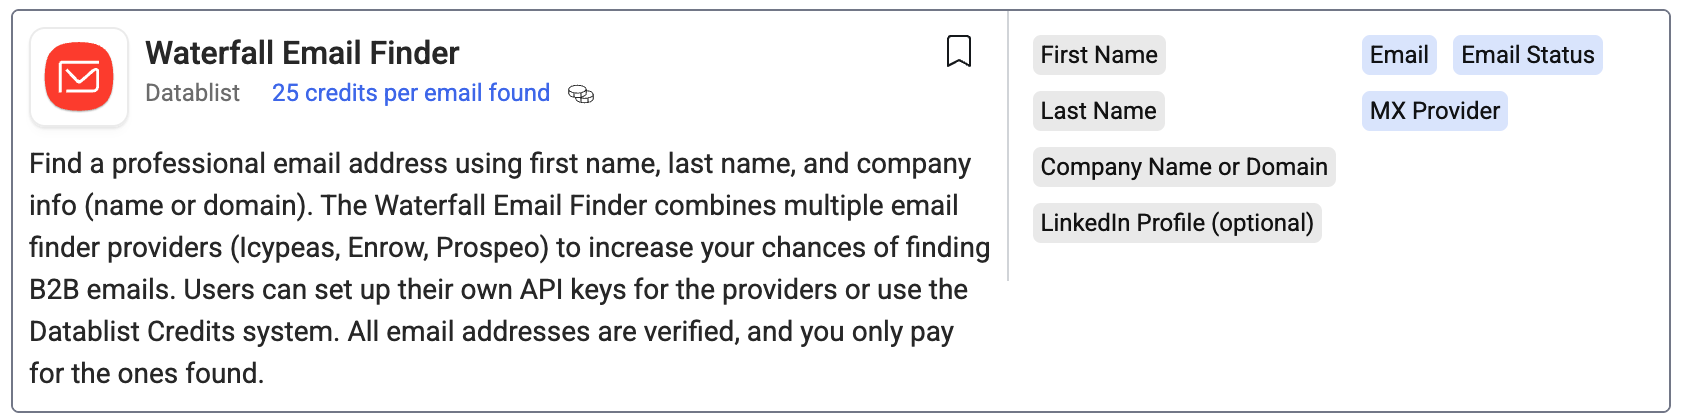Click the coins icon beside credits text
The image size is (1691, 420).
[581, 94]
